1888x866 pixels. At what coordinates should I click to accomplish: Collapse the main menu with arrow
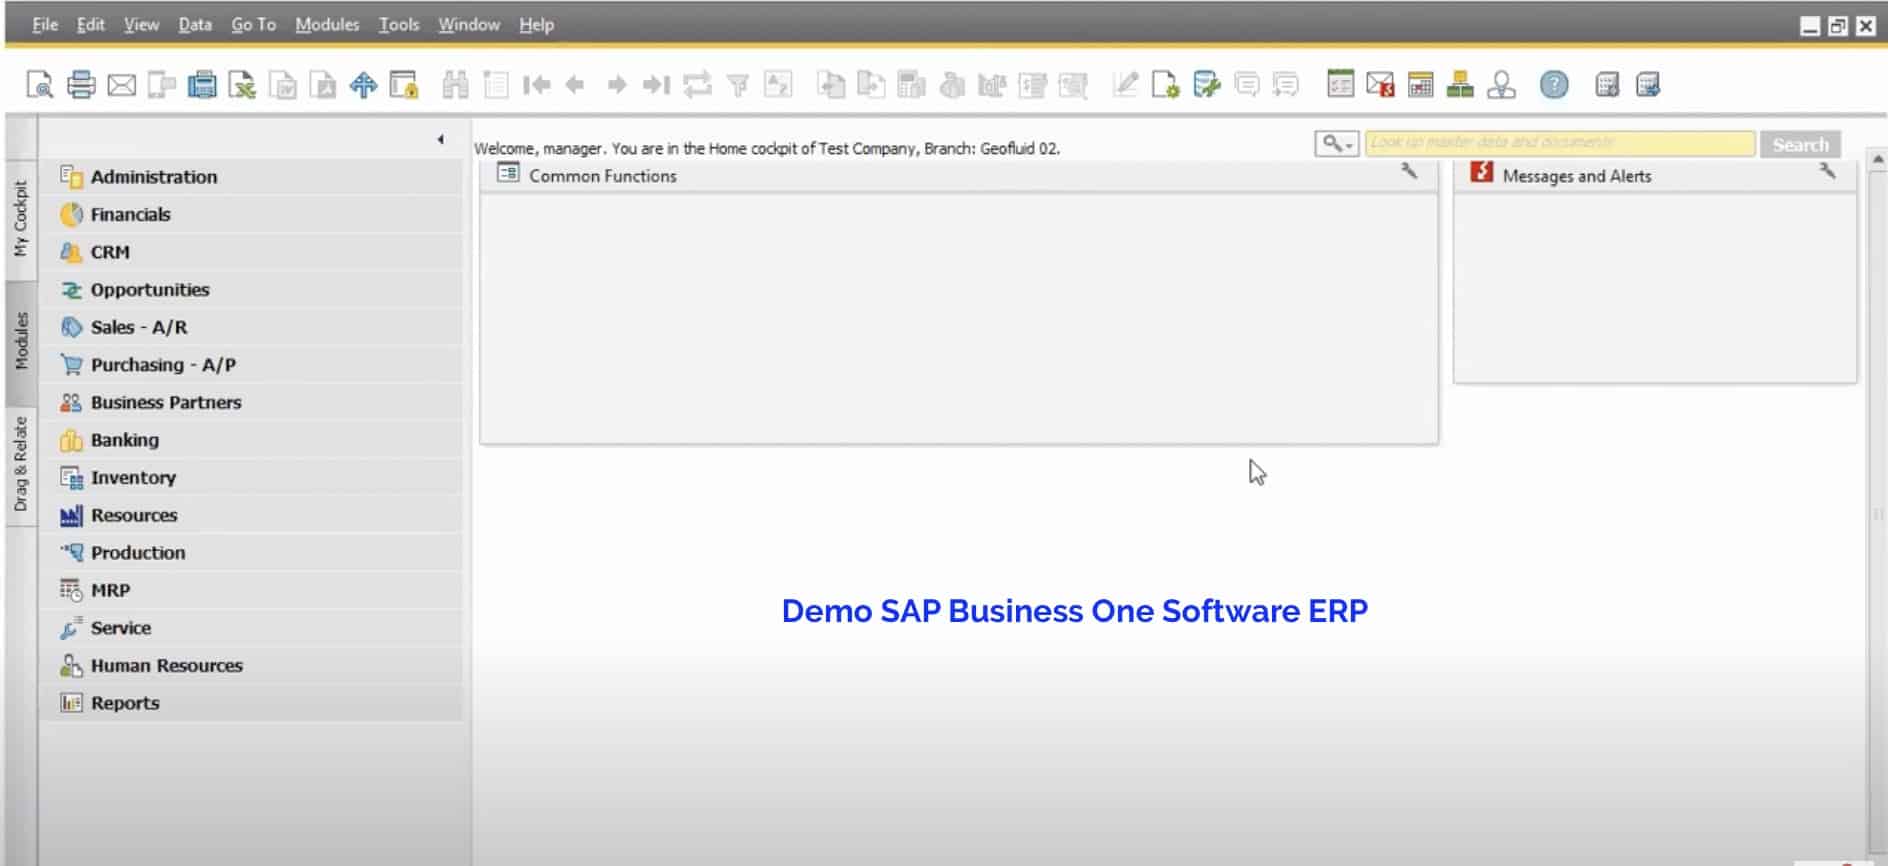pos(441,140)
